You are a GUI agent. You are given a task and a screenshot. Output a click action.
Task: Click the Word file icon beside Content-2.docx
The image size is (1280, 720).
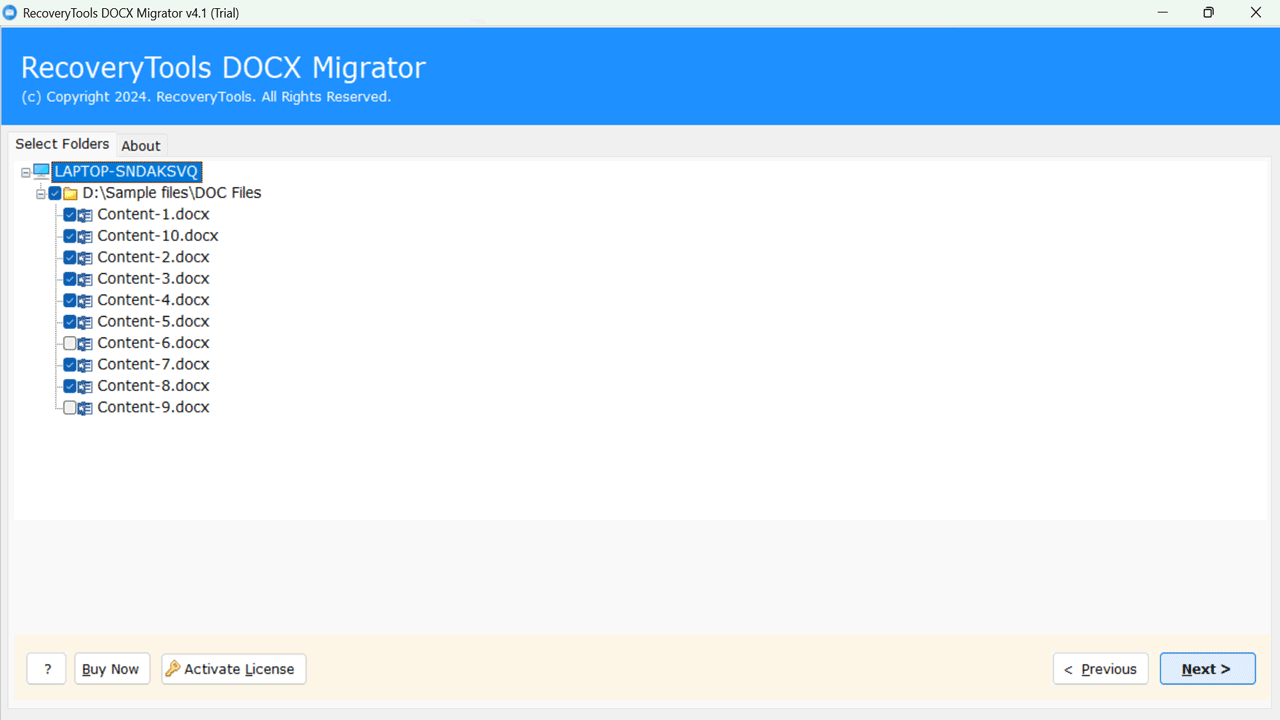(85, 258)
